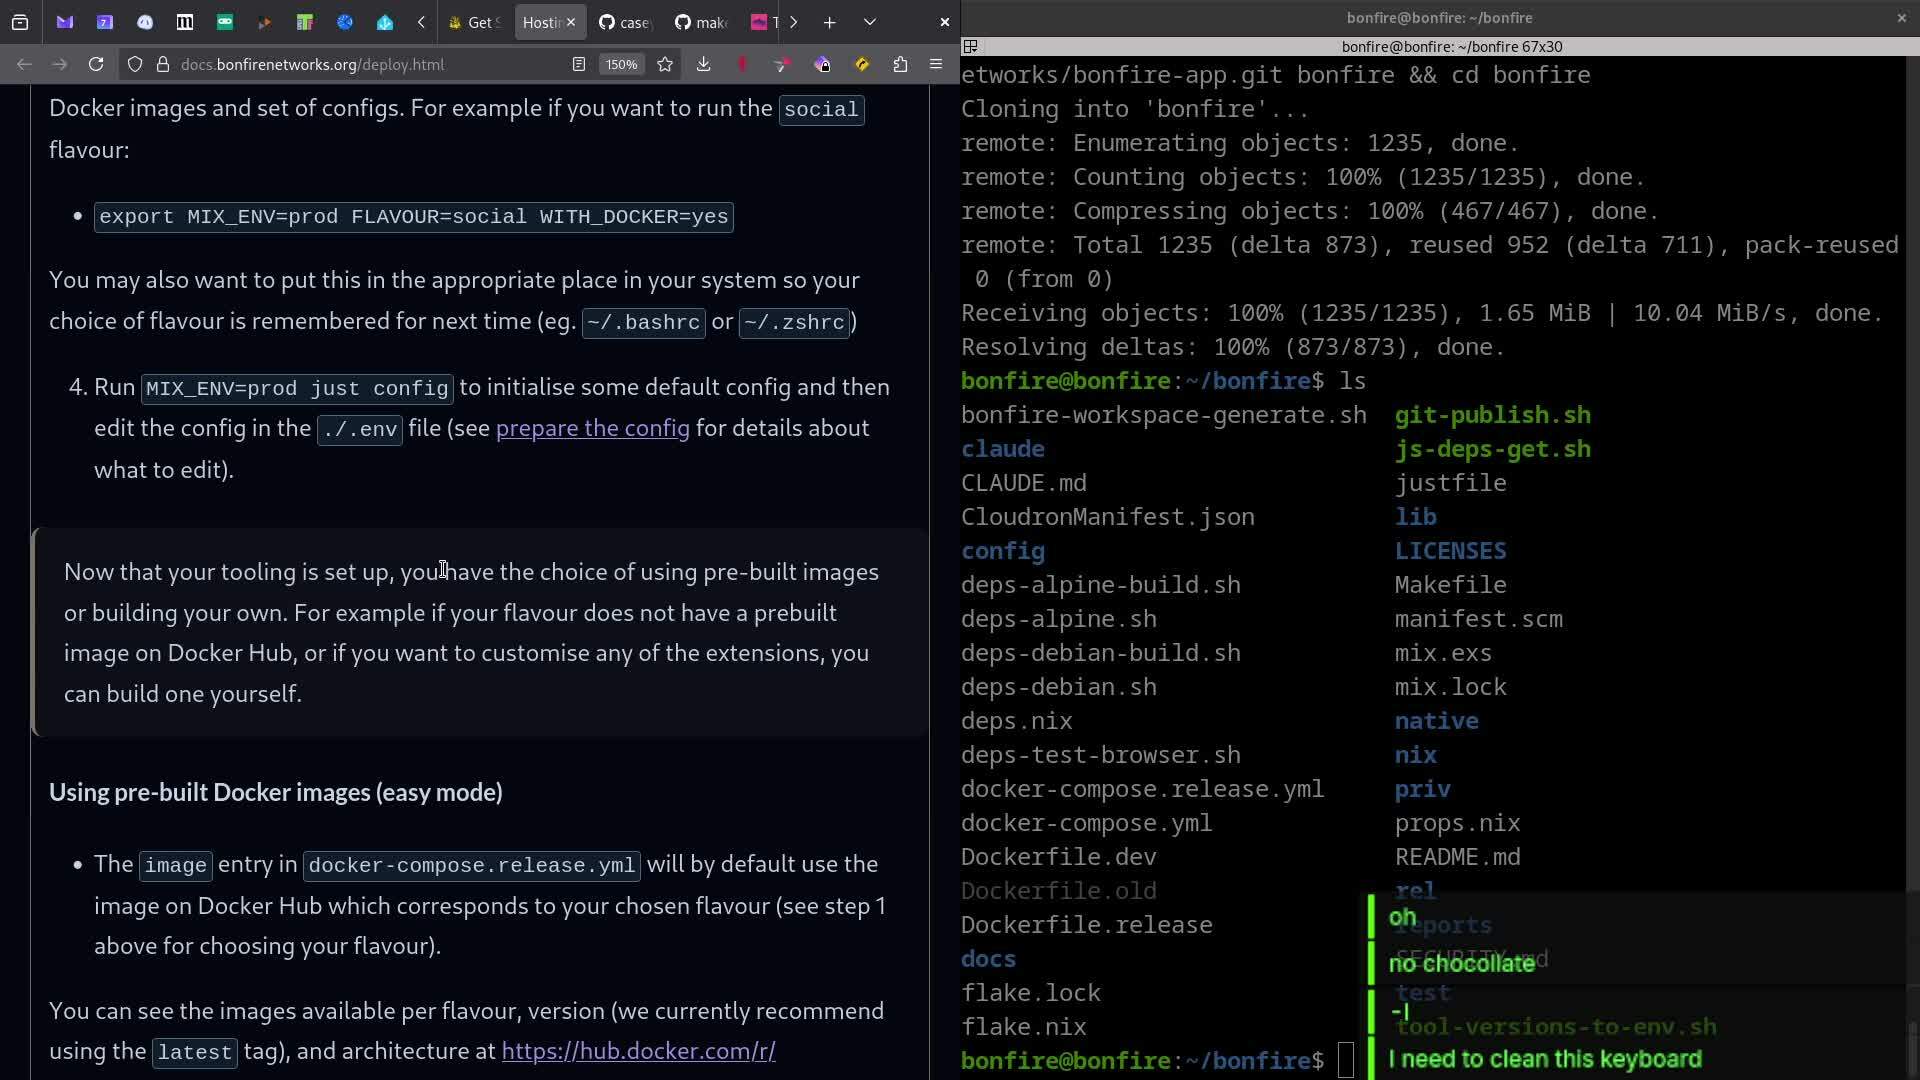
Task: Open the pinned blue circle tab
Action: pos(345,22)
